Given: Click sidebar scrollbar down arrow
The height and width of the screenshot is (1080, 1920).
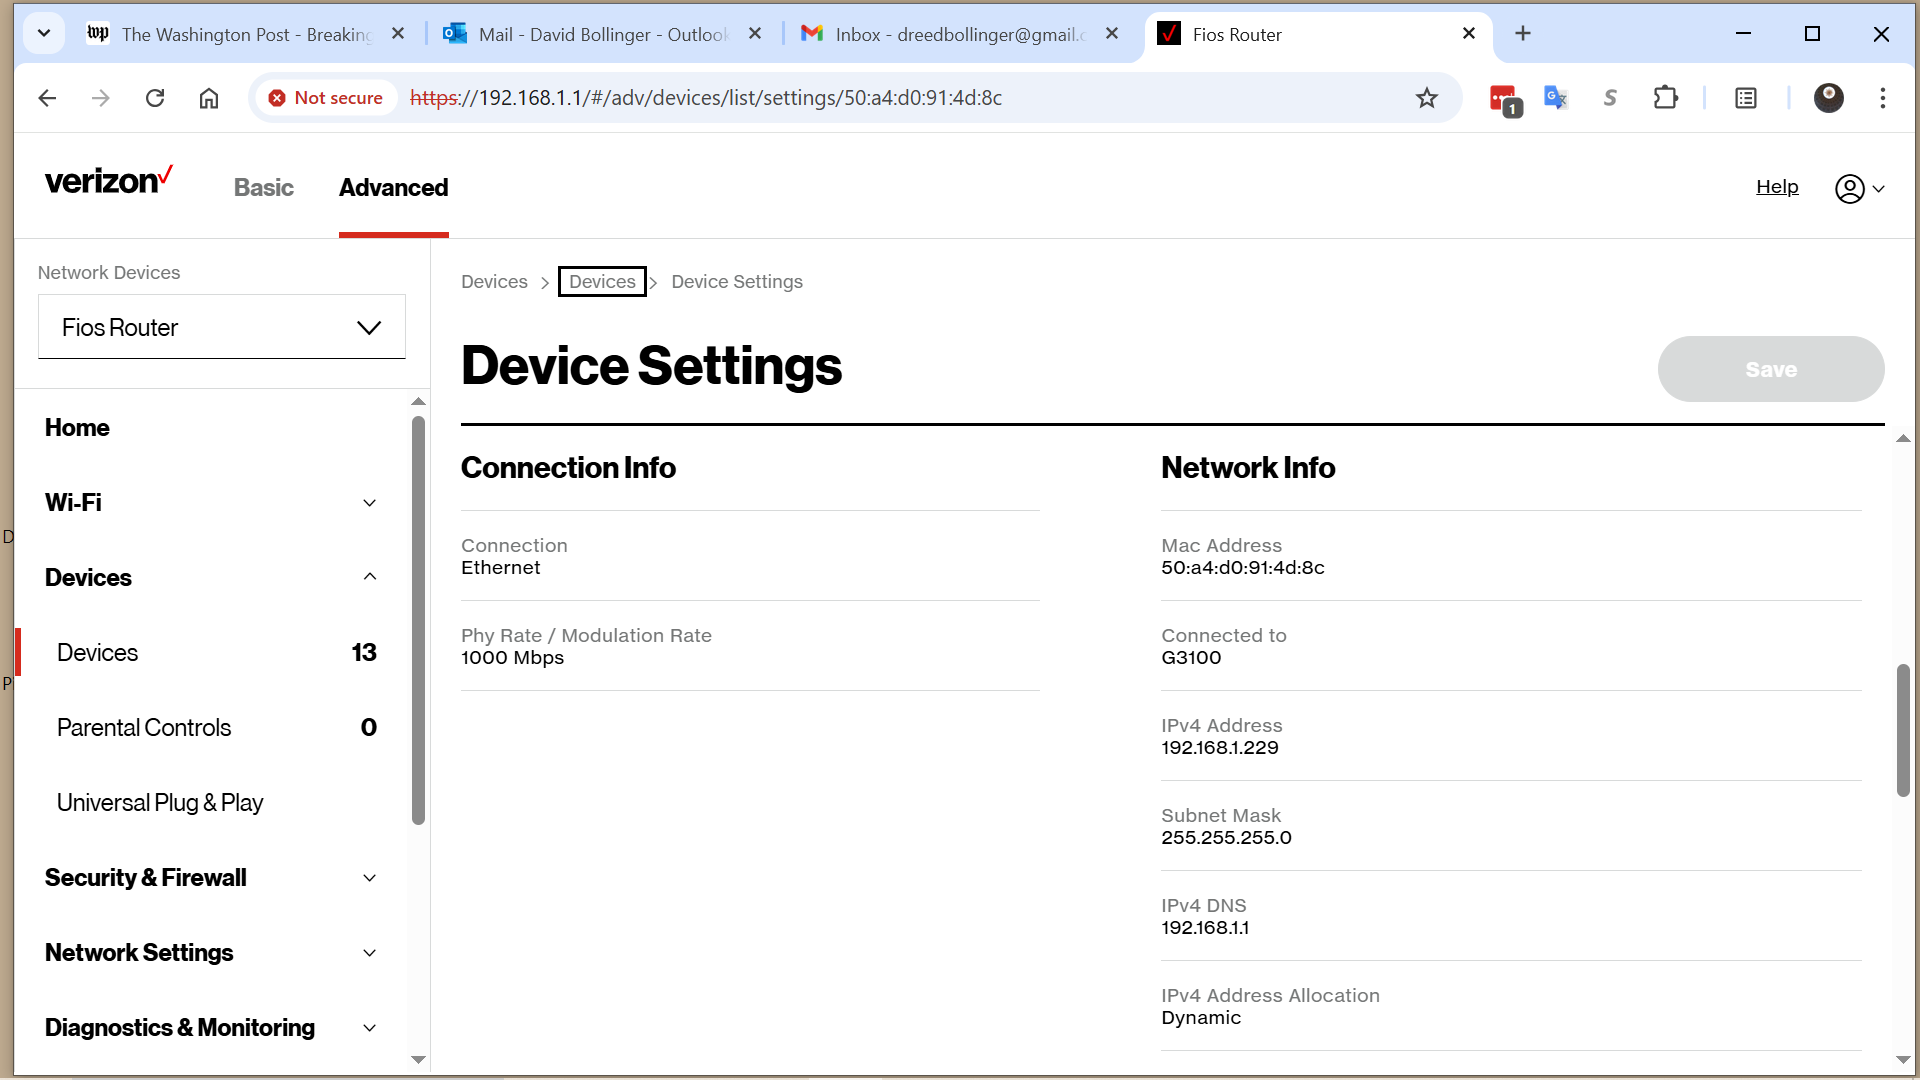Looking at the screenshot, I should pos(419,1059).
